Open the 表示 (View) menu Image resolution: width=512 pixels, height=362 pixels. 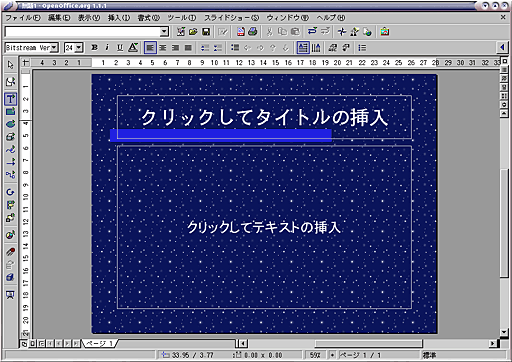point(89,18)
